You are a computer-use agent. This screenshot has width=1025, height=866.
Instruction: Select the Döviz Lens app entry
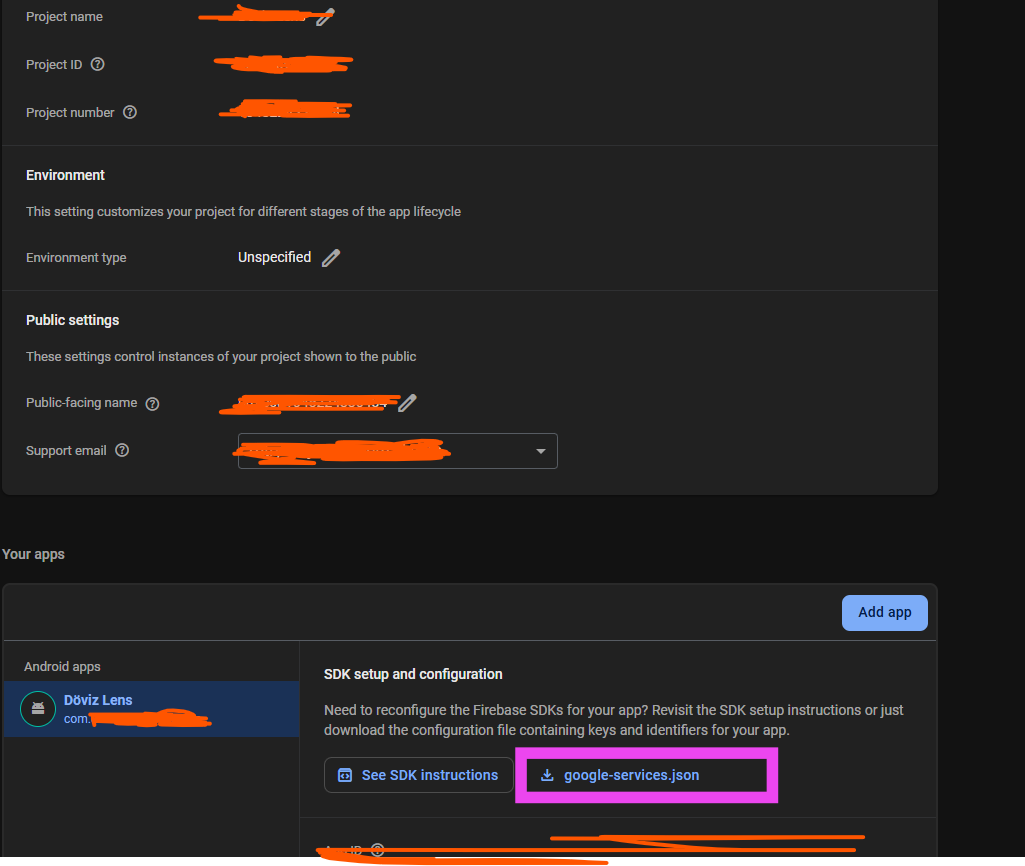[x=150, y=709]
